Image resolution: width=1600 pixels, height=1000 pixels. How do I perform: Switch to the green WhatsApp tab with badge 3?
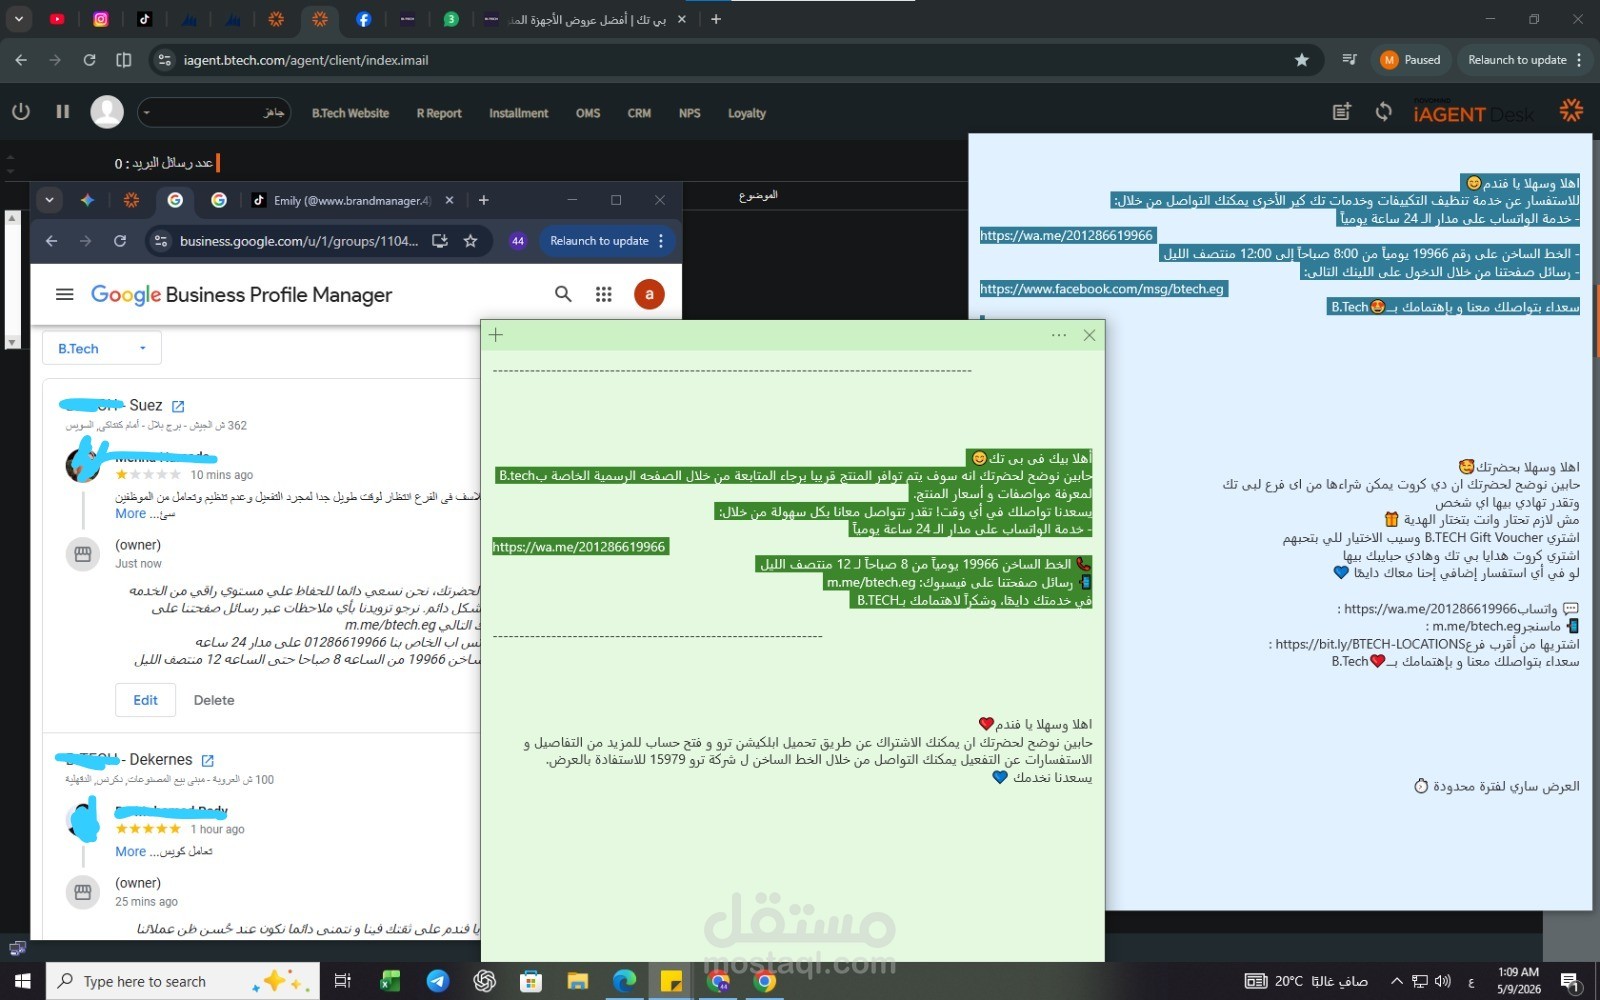[x=451, y=19]
